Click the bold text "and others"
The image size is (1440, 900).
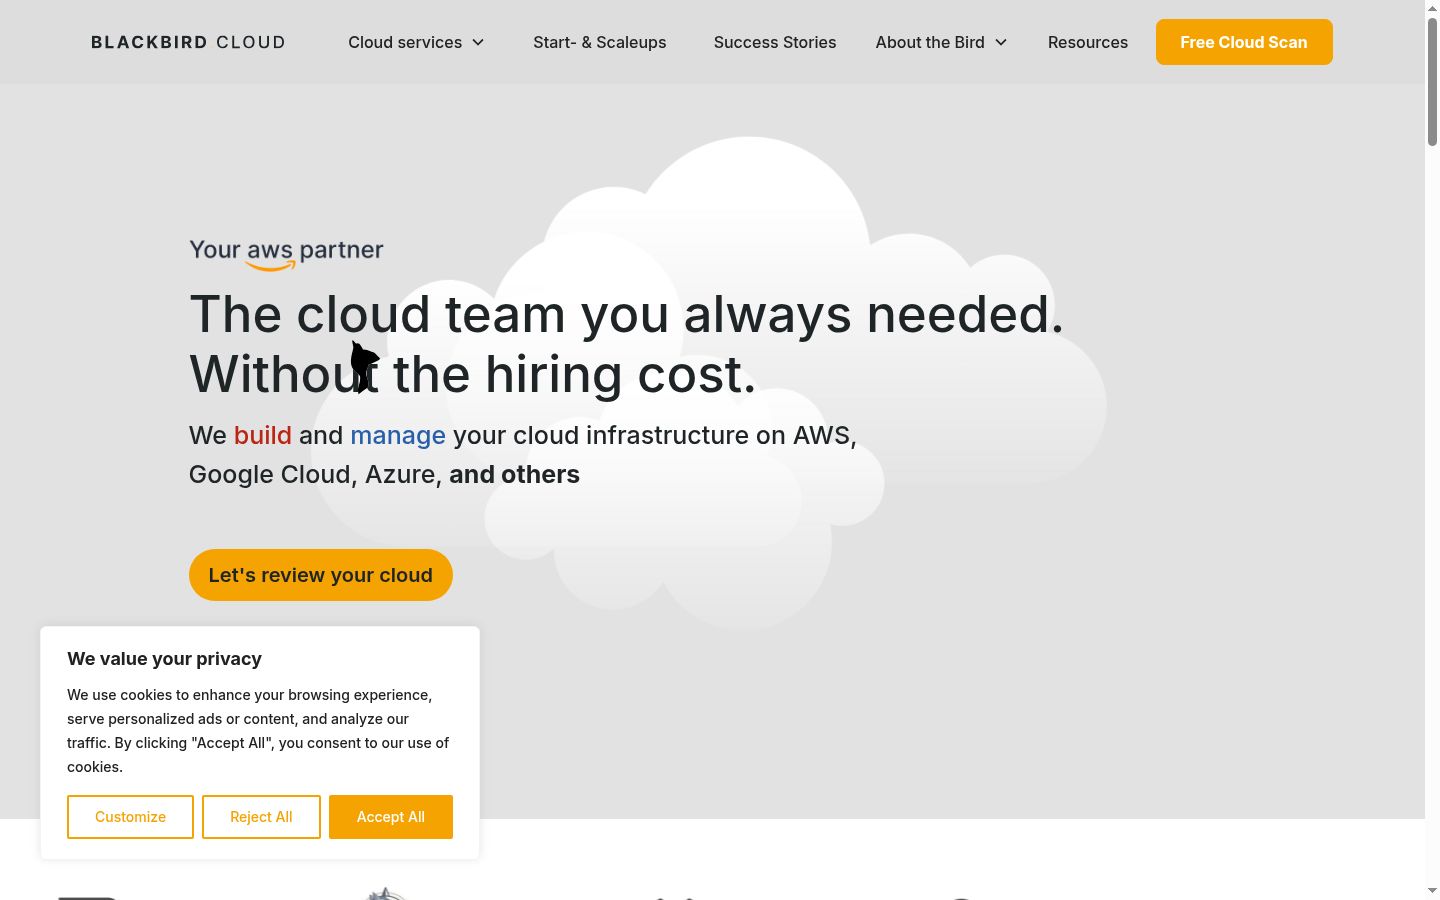point(514,474)
